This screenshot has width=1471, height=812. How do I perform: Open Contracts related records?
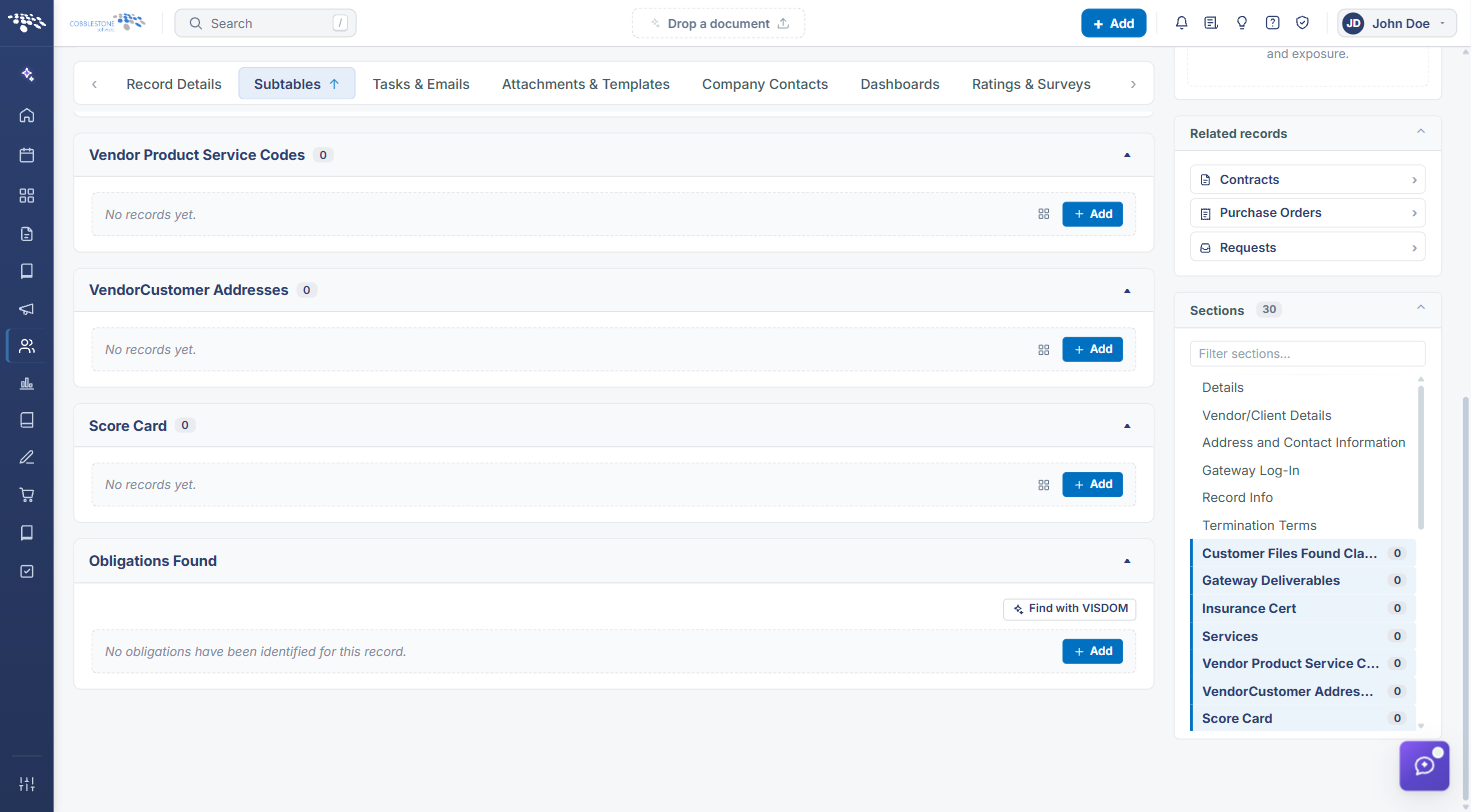click(x=1307, y=180)
